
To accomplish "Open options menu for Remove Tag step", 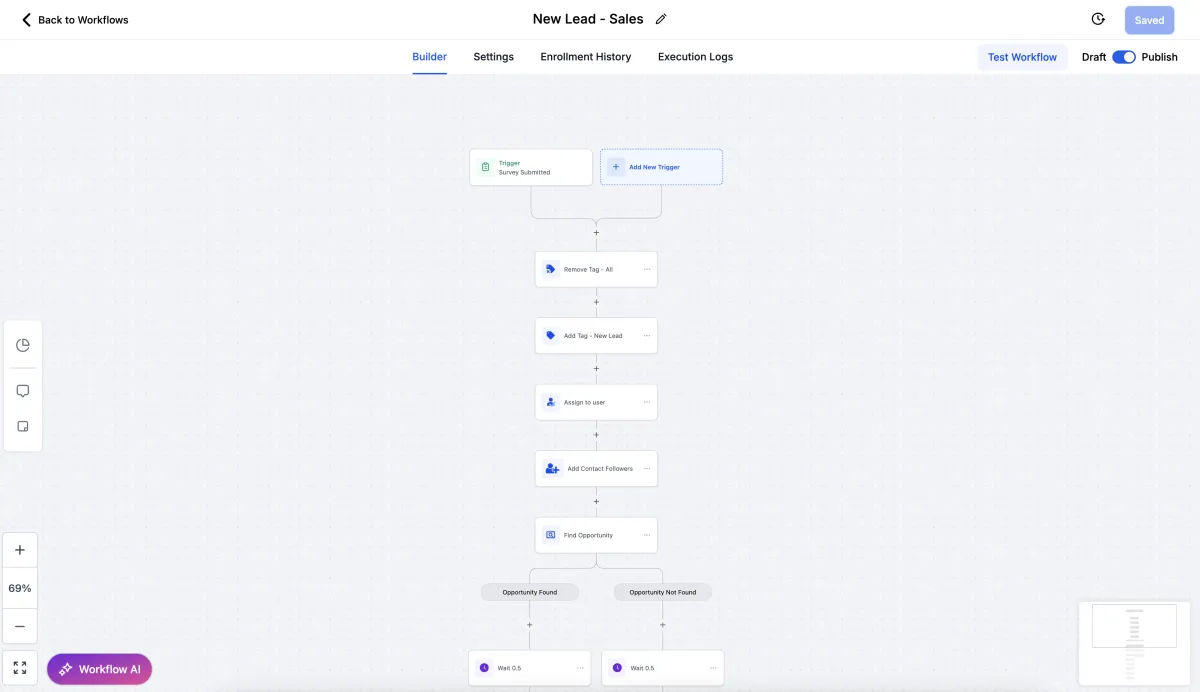I will click(x=647, y=269).
